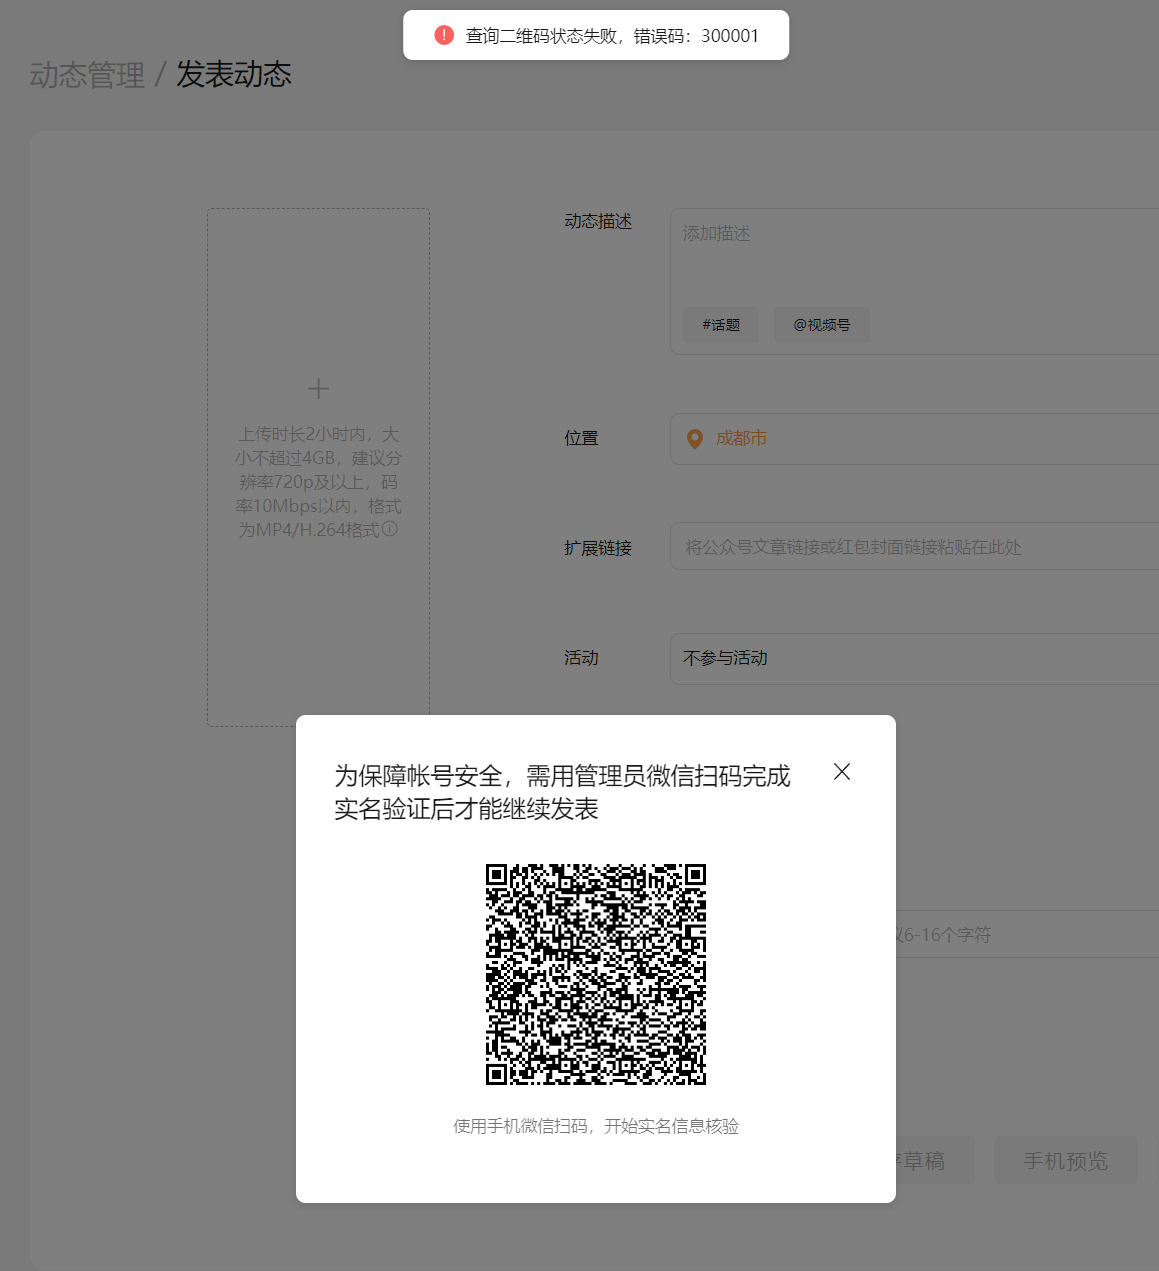Image resolution: width=1159 pixels, height=1271 pixels.
Task: Click the 动态描述 field label
Action: [598, 221]
